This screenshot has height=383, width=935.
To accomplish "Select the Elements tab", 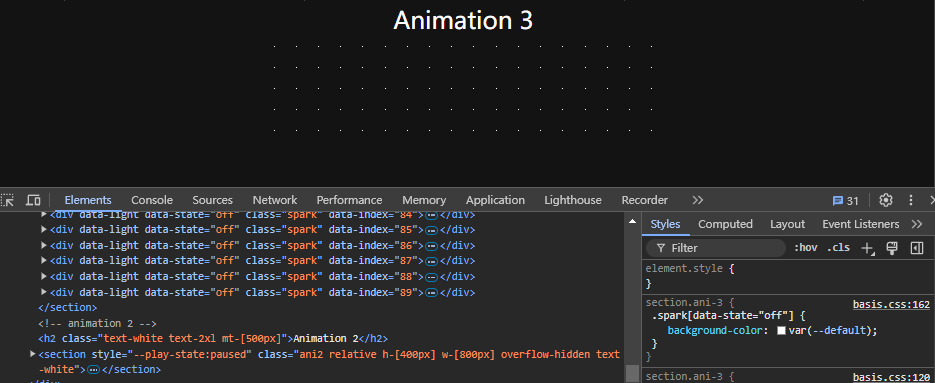I will click(88, 200).
